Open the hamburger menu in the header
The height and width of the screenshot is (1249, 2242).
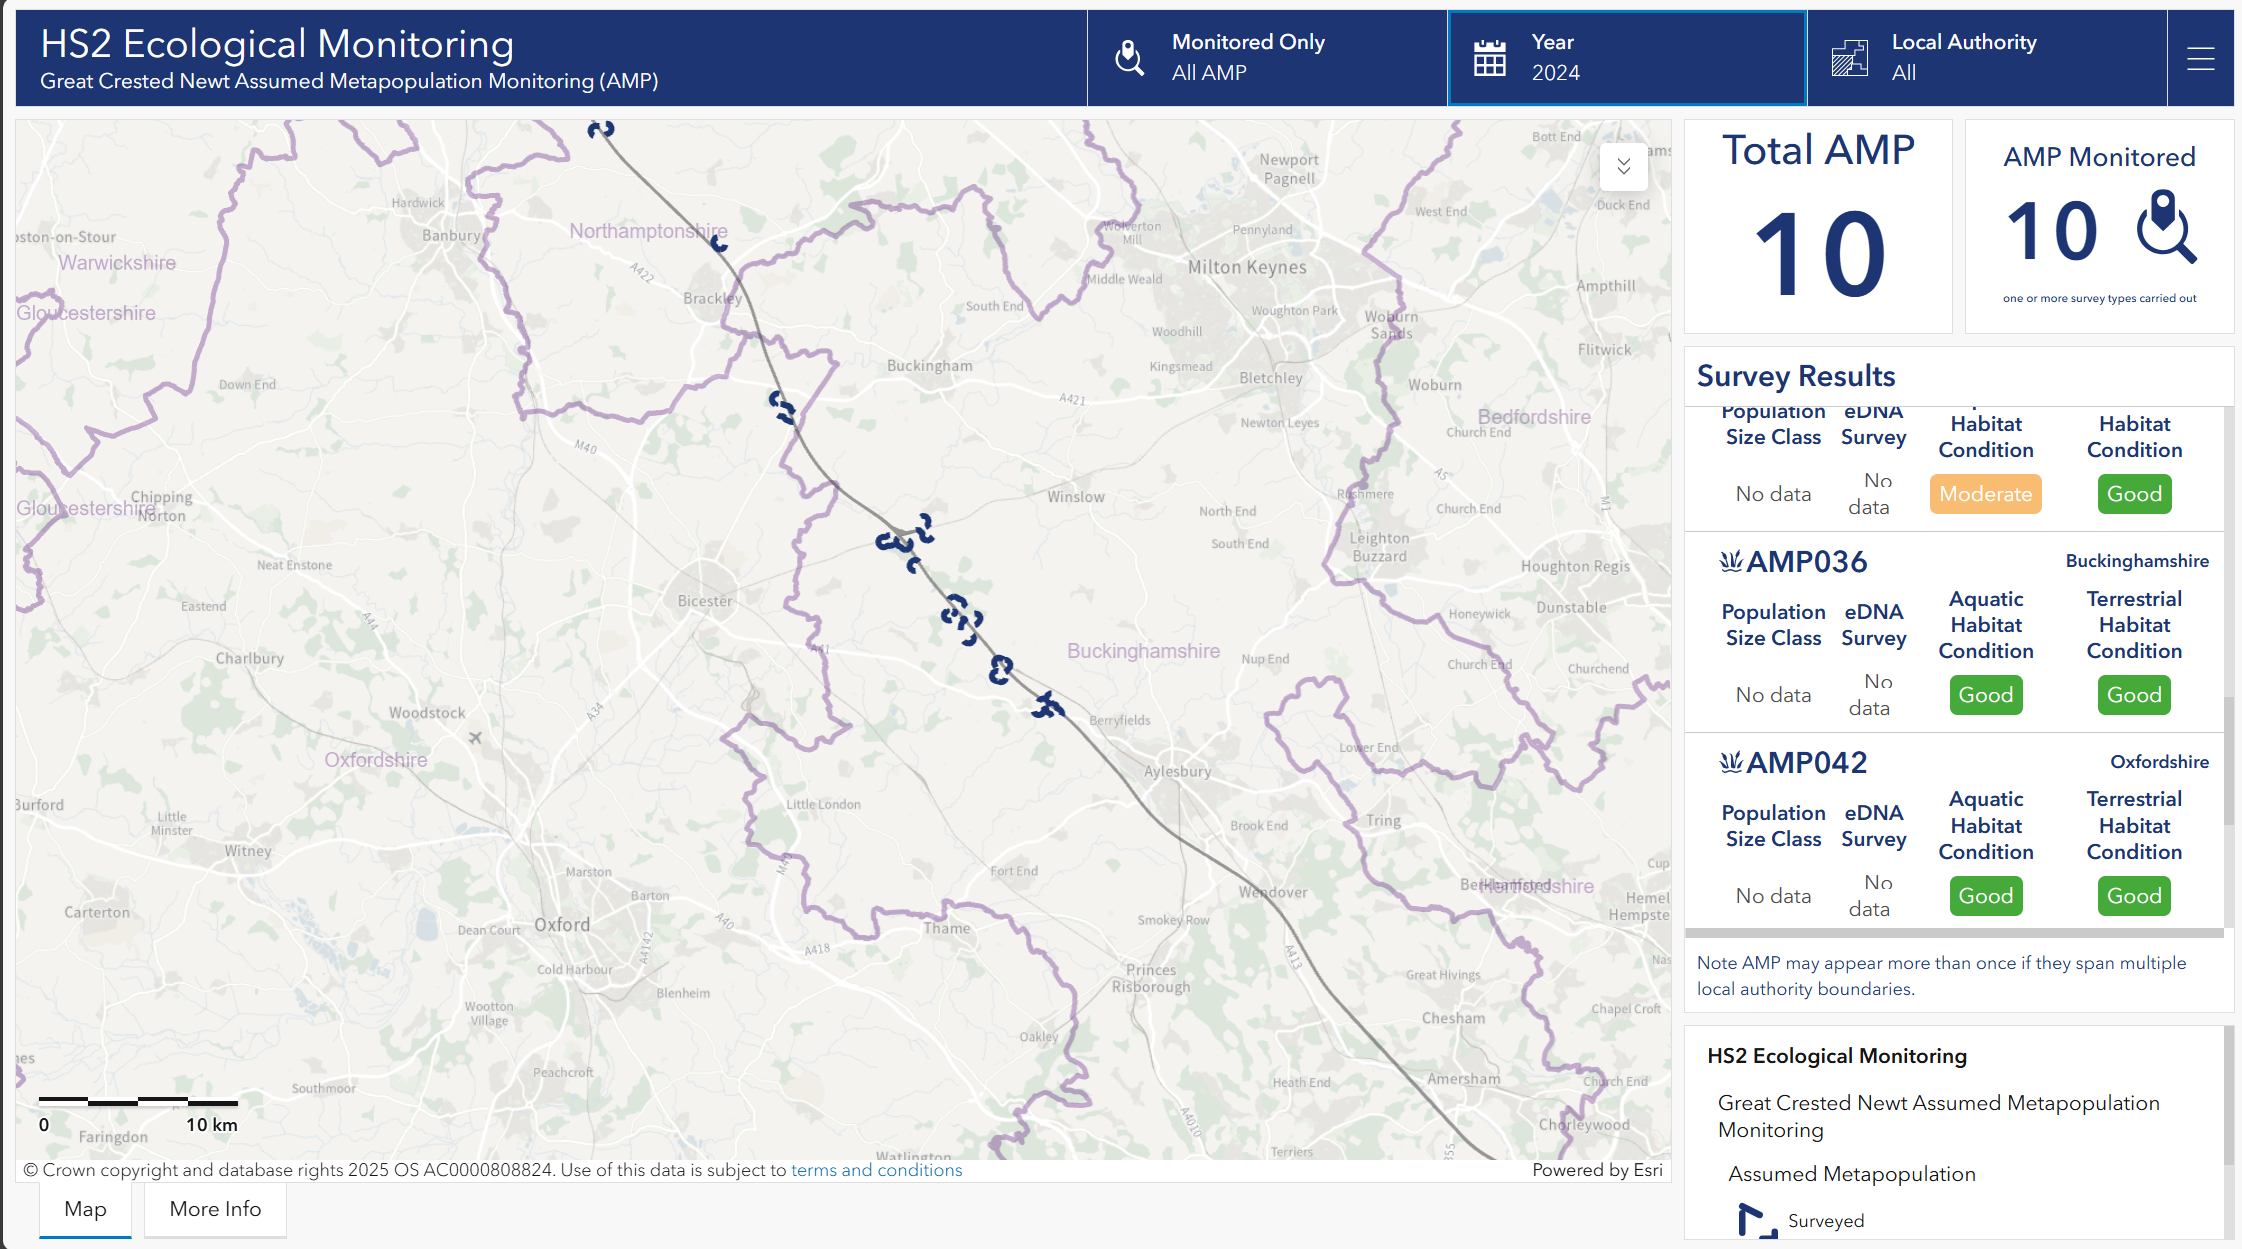2200,59
